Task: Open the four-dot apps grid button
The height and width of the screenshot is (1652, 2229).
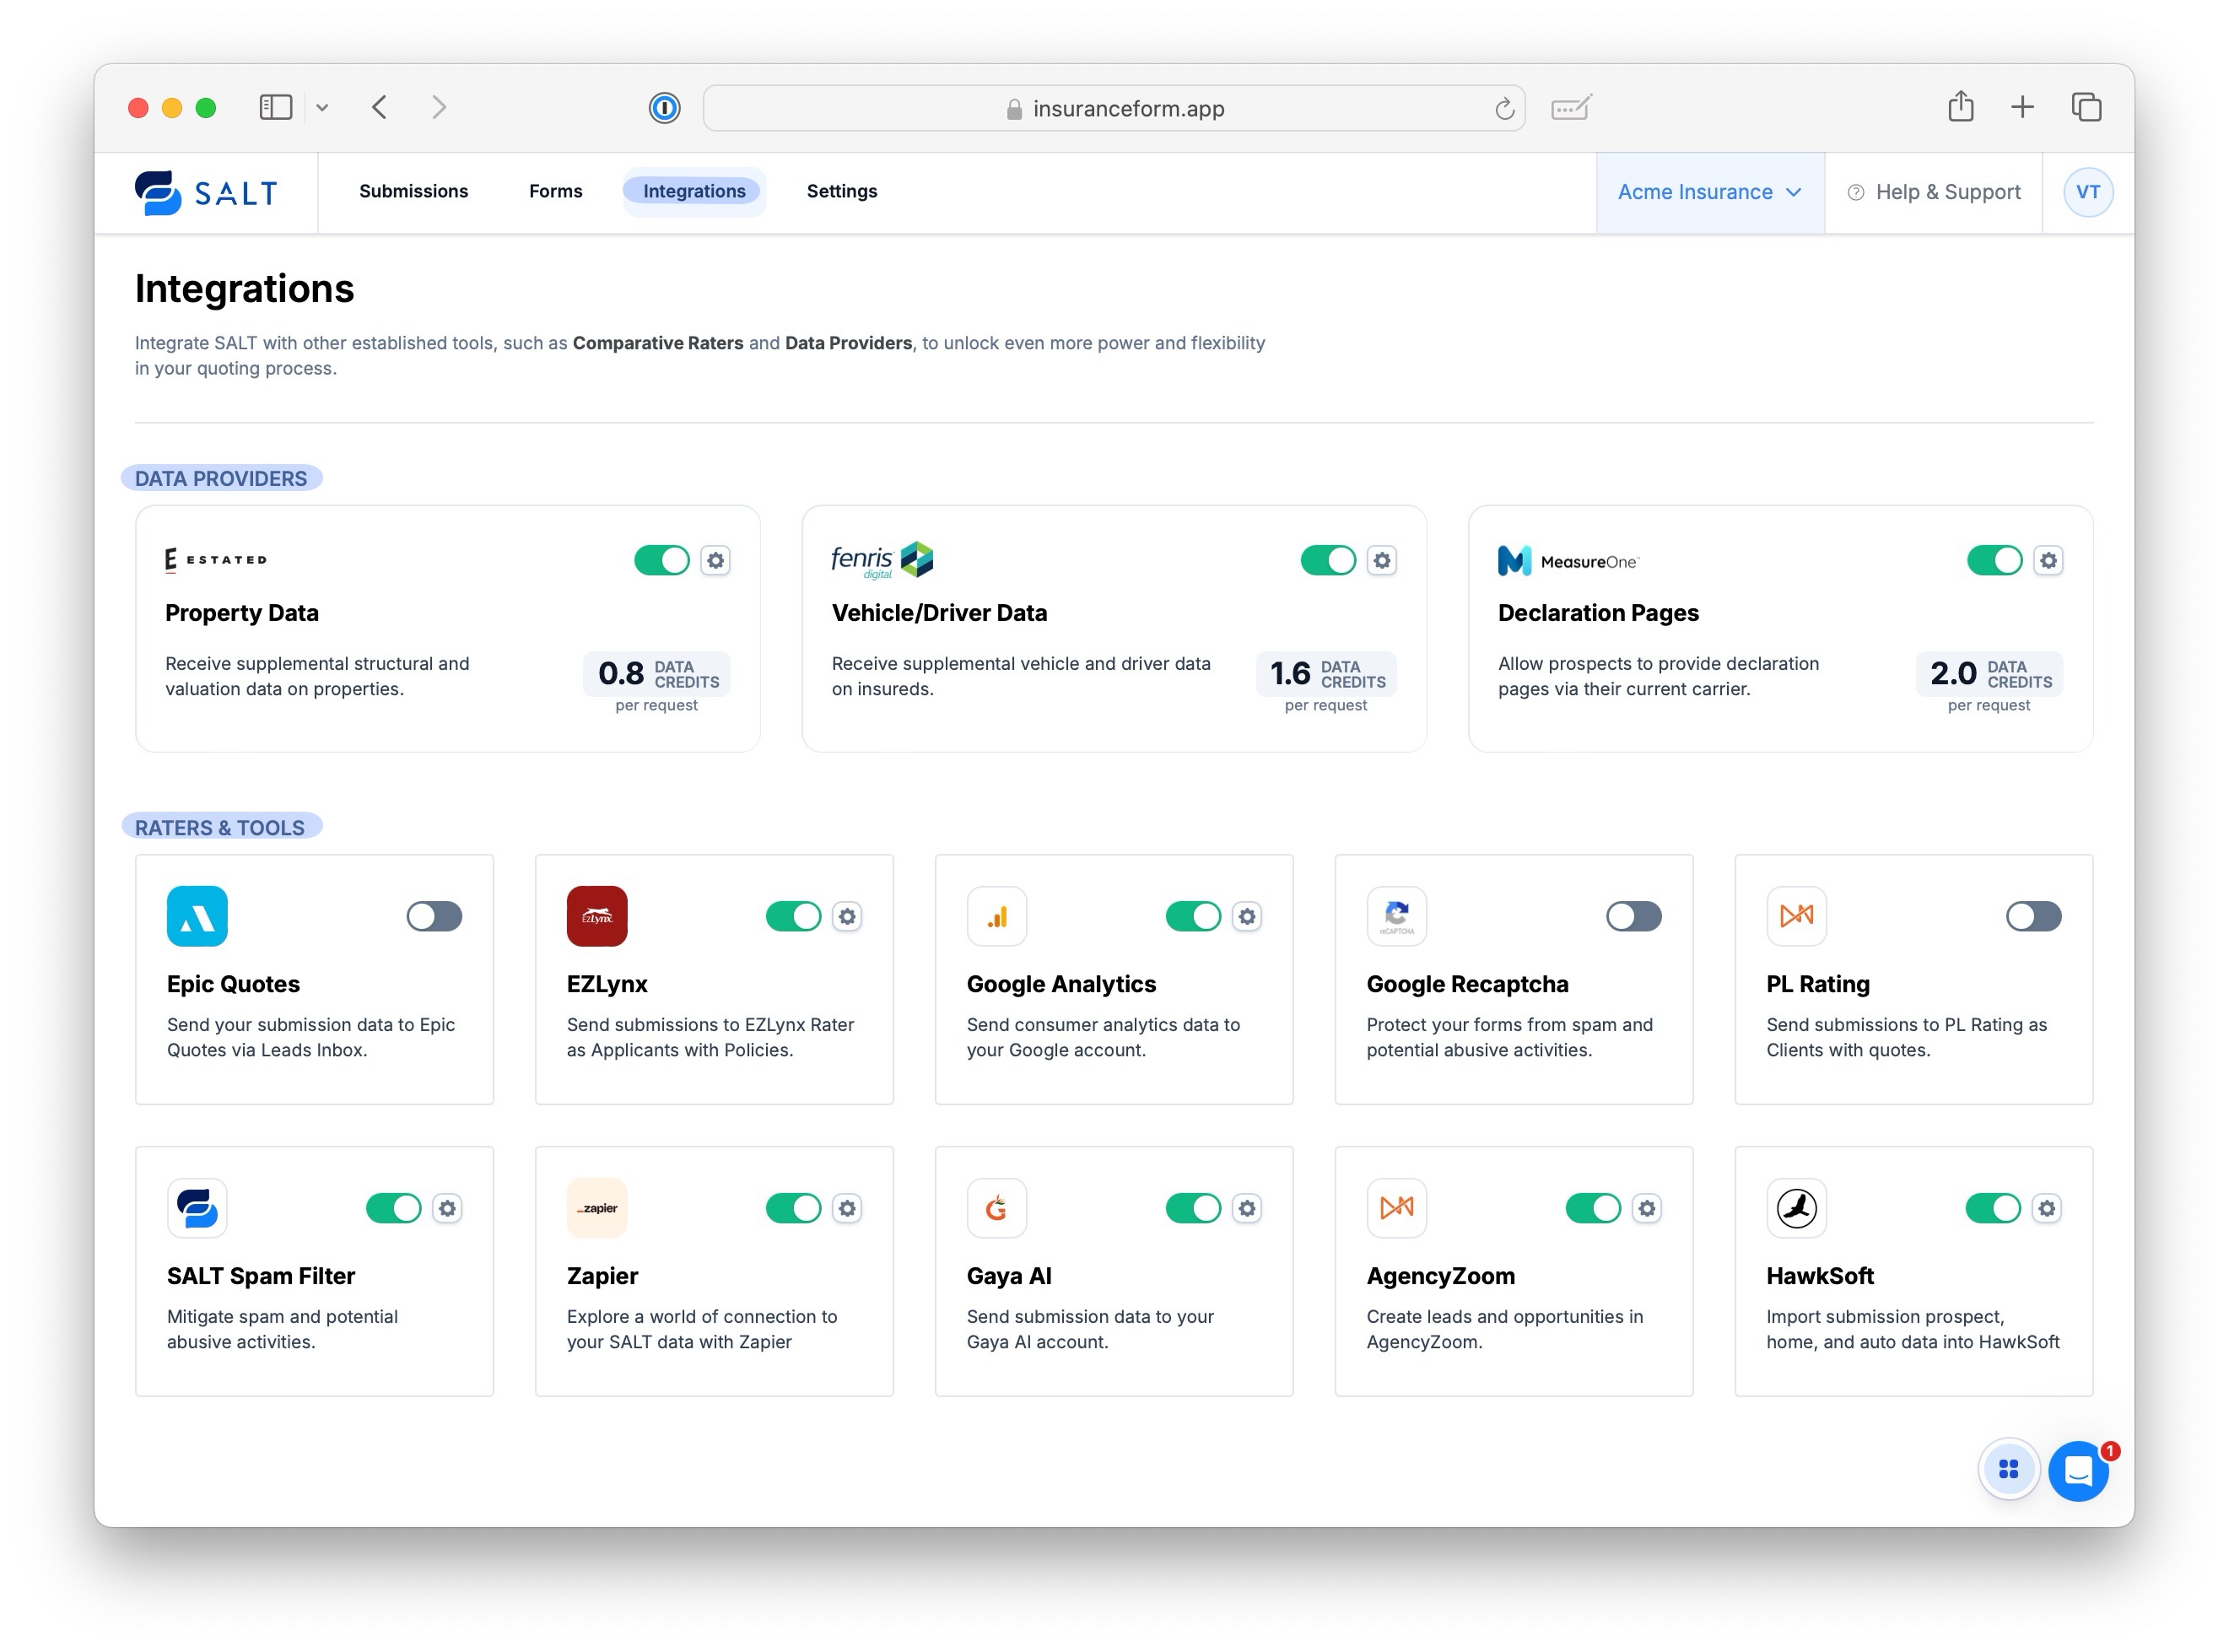Action: (x=2008, y=1469)
